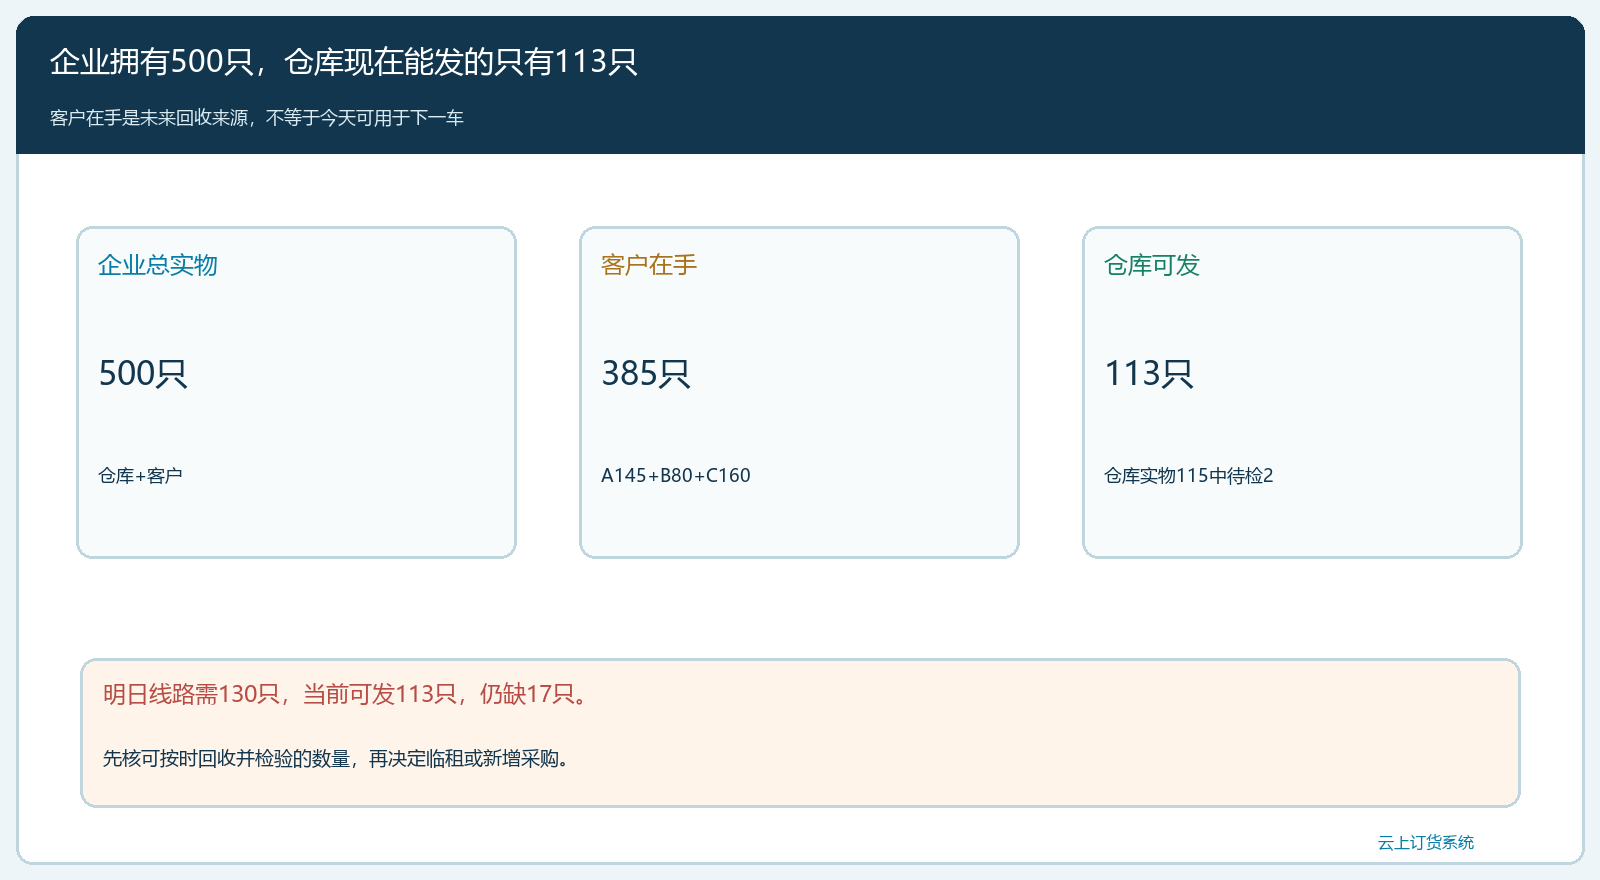Open the 云上订货系统 link

[1426, 843]
